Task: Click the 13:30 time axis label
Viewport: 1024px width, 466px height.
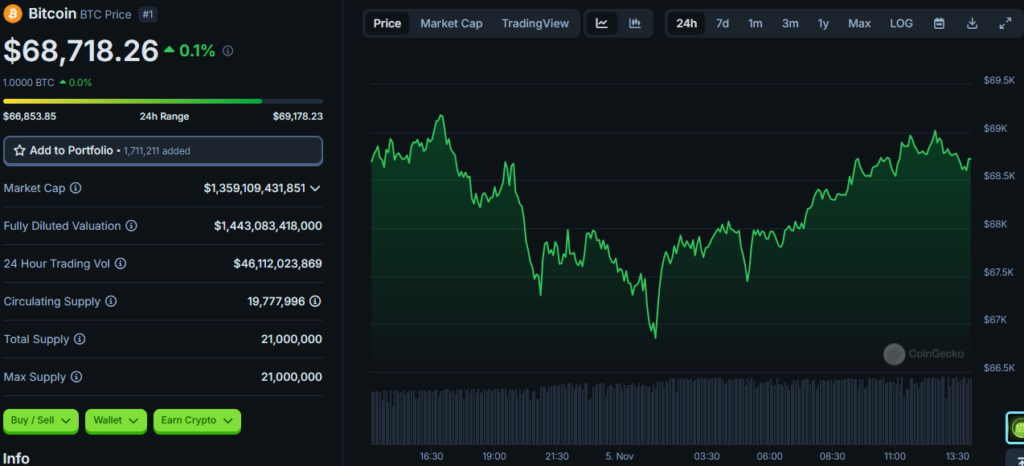Action: click(957, 456)
